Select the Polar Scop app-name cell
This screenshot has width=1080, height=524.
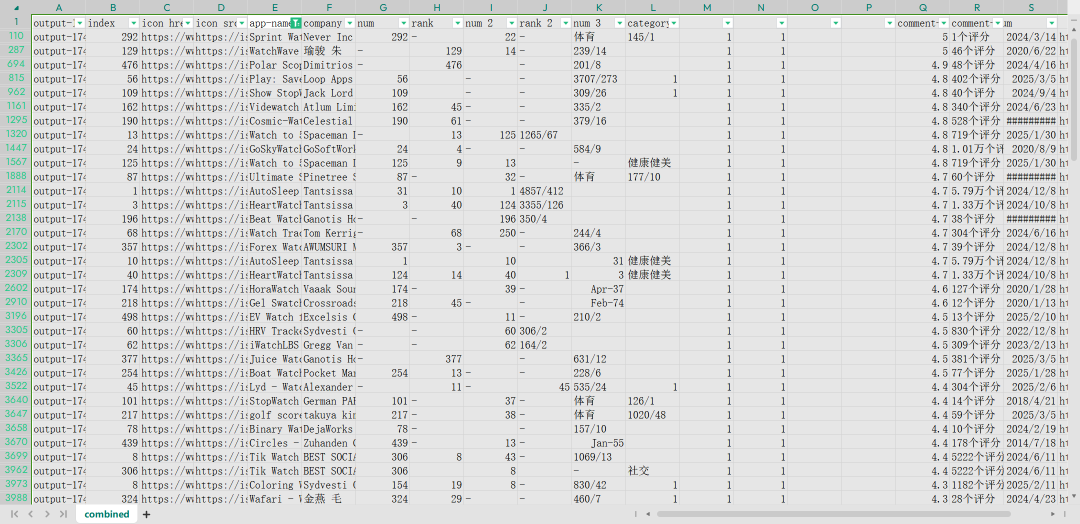(275, 65)
